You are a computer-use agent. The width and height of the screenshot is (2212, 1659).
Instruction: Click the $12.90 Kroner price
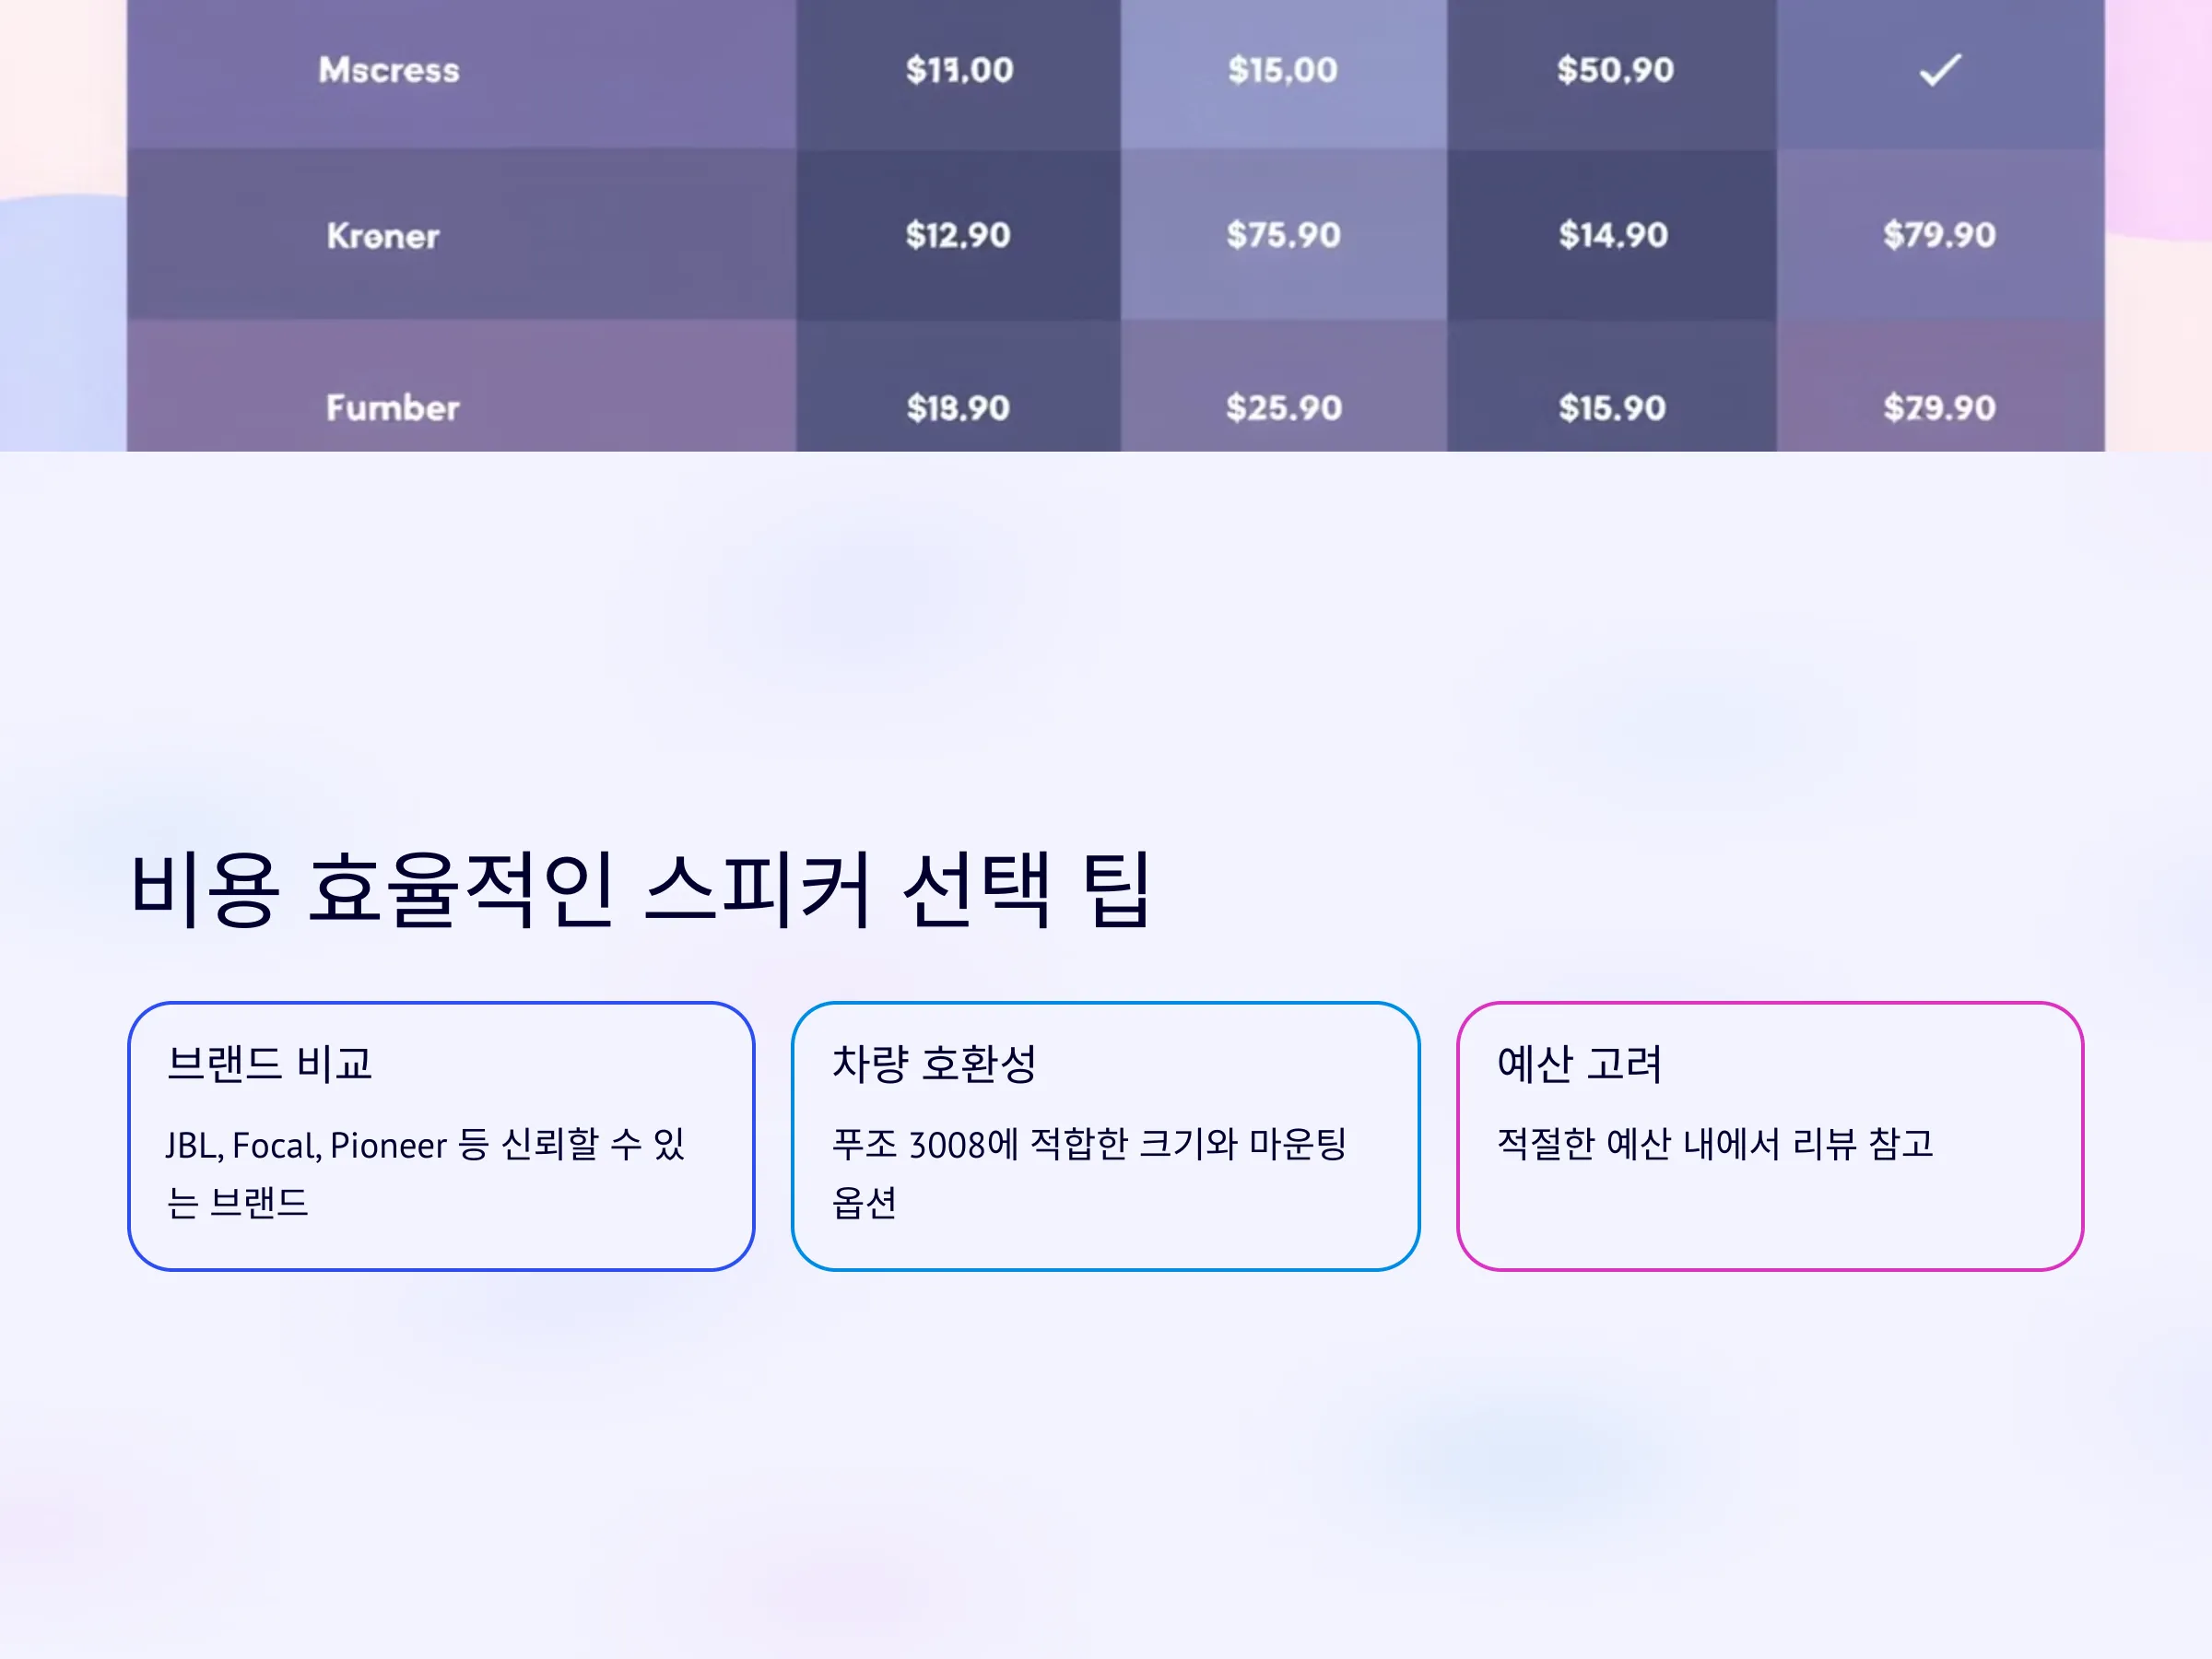958,235
